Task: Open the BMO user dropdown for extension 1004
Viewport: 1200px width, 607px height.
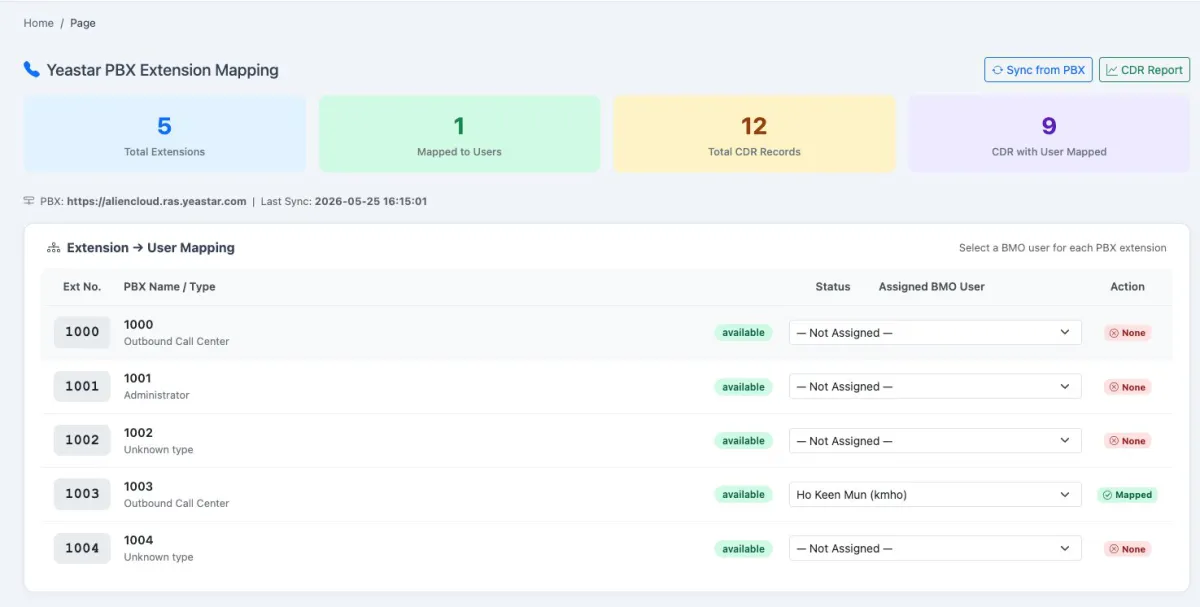Action: tap(935, 549)
